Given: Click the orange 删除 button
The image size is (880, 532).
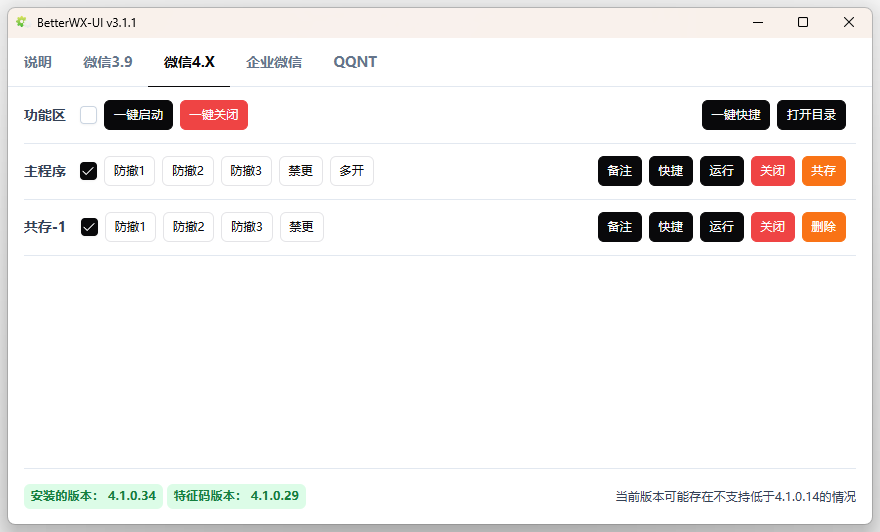Looking at the screenshot, I should click(x=824, y=227).
